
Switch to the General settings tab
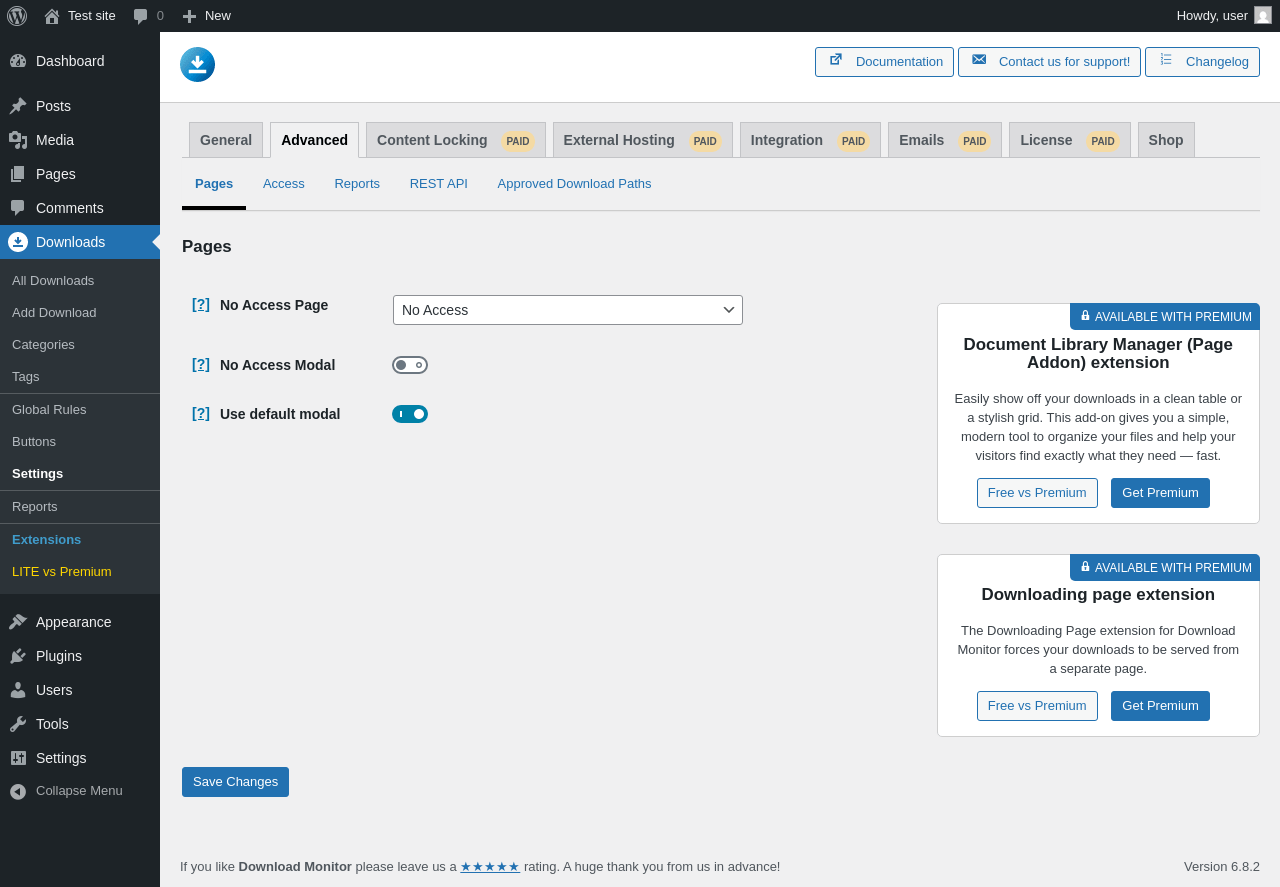226,140
